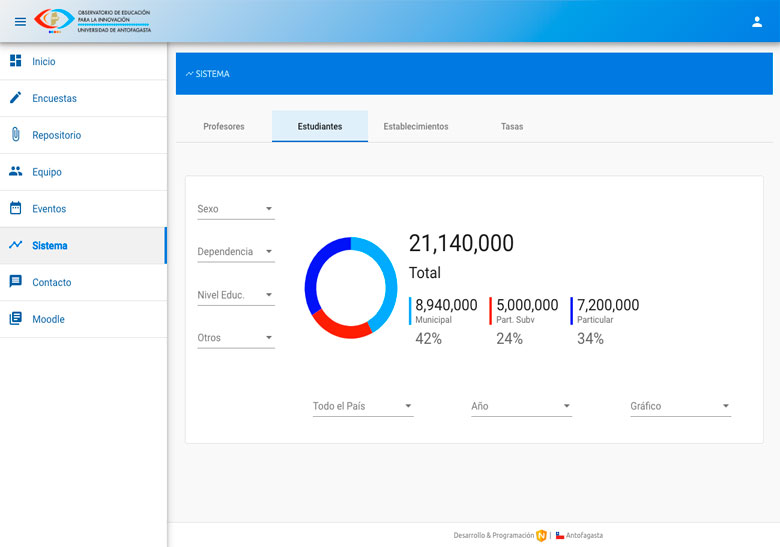Image resolution: width=780 pixels, height=547 pixels.
Task: Open Encuestas in the sidebar
Action: pyautogui.click(x=84, y=98)
